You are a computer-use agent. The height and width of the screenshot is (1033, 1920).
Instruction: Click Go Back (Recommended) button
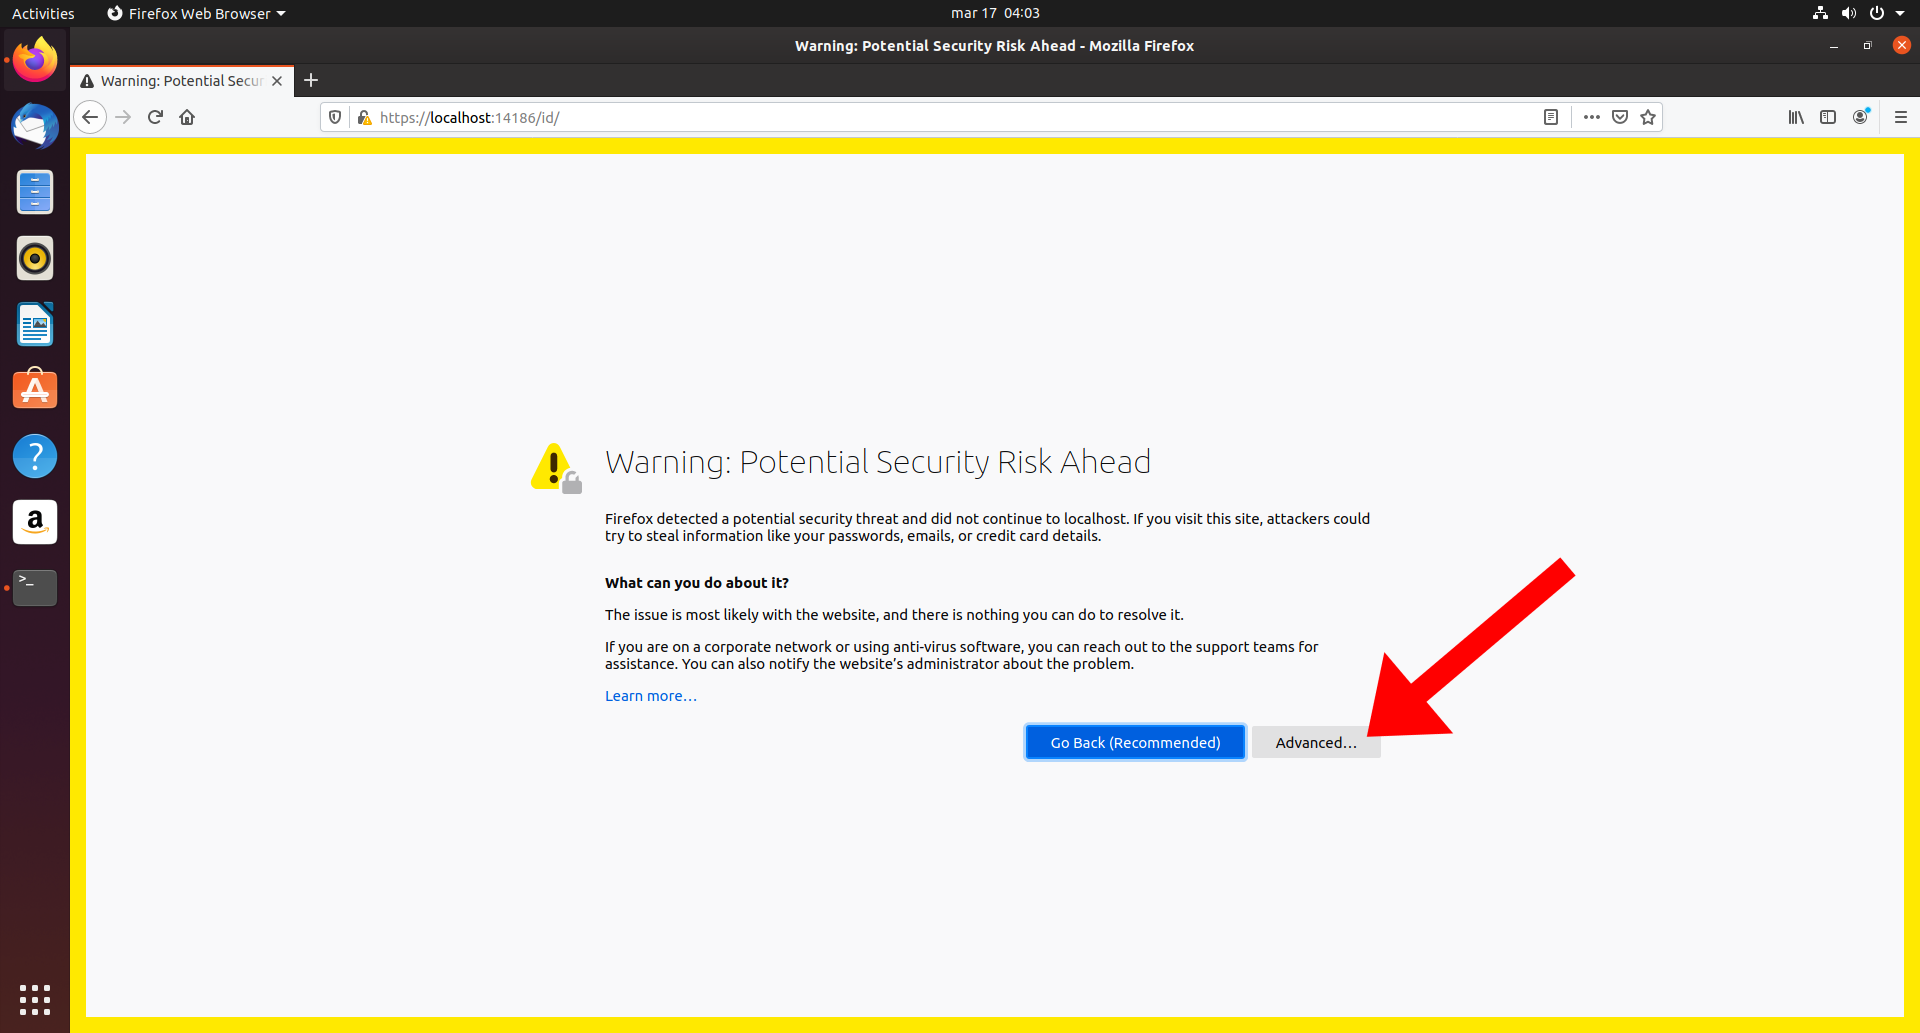point(1135,742)
